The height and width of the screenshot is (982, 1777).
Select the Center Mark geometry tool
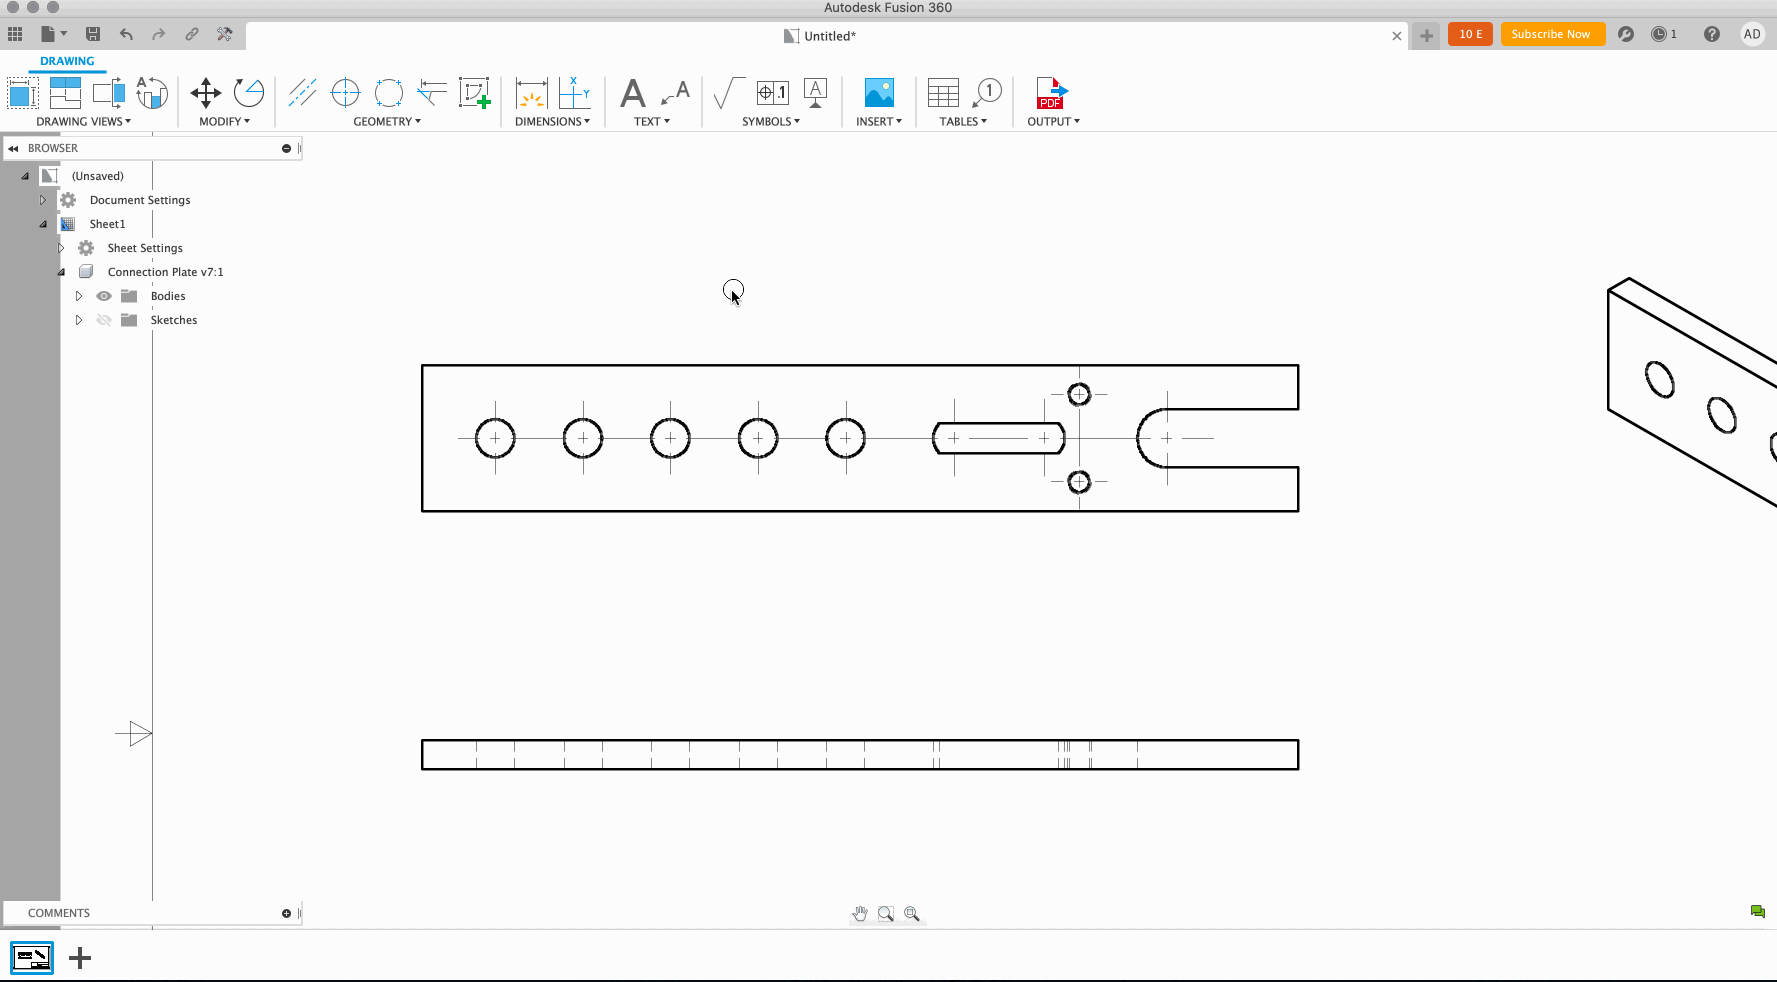coord(345,93)
